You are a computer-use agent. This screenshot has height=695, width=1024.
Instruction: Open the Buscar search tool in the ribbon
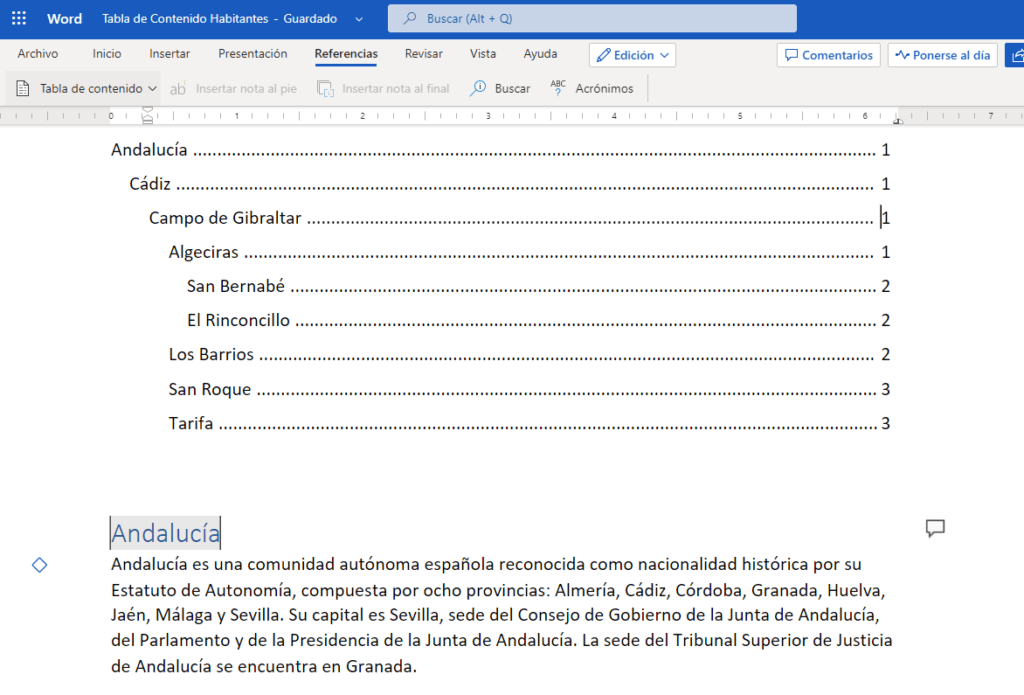click(x=499, y=88)
